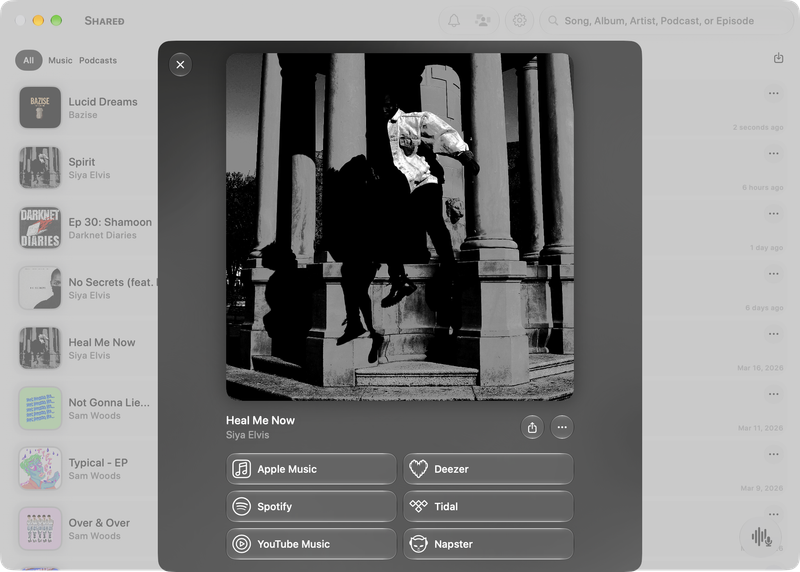Open Heal Me Now in Deezer
800x572 pixels.
pos(488,469)
